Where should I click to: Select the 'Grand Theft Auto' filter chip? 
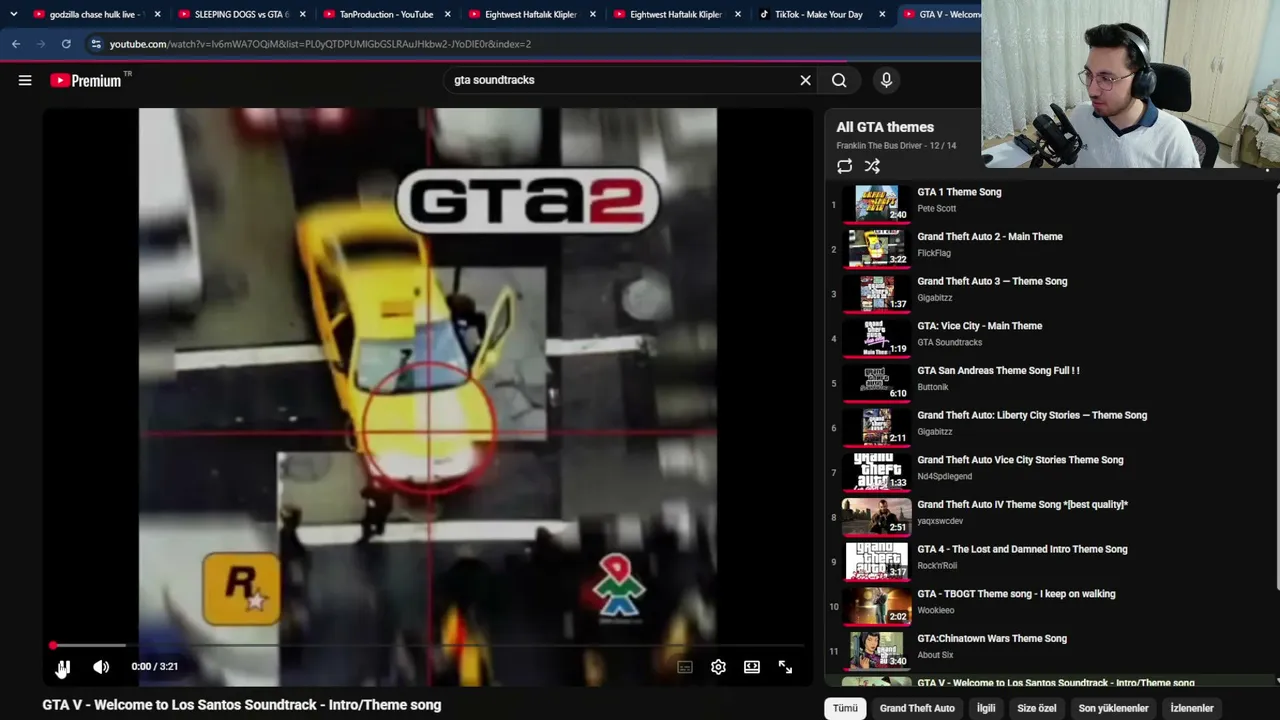pos(917,708)
